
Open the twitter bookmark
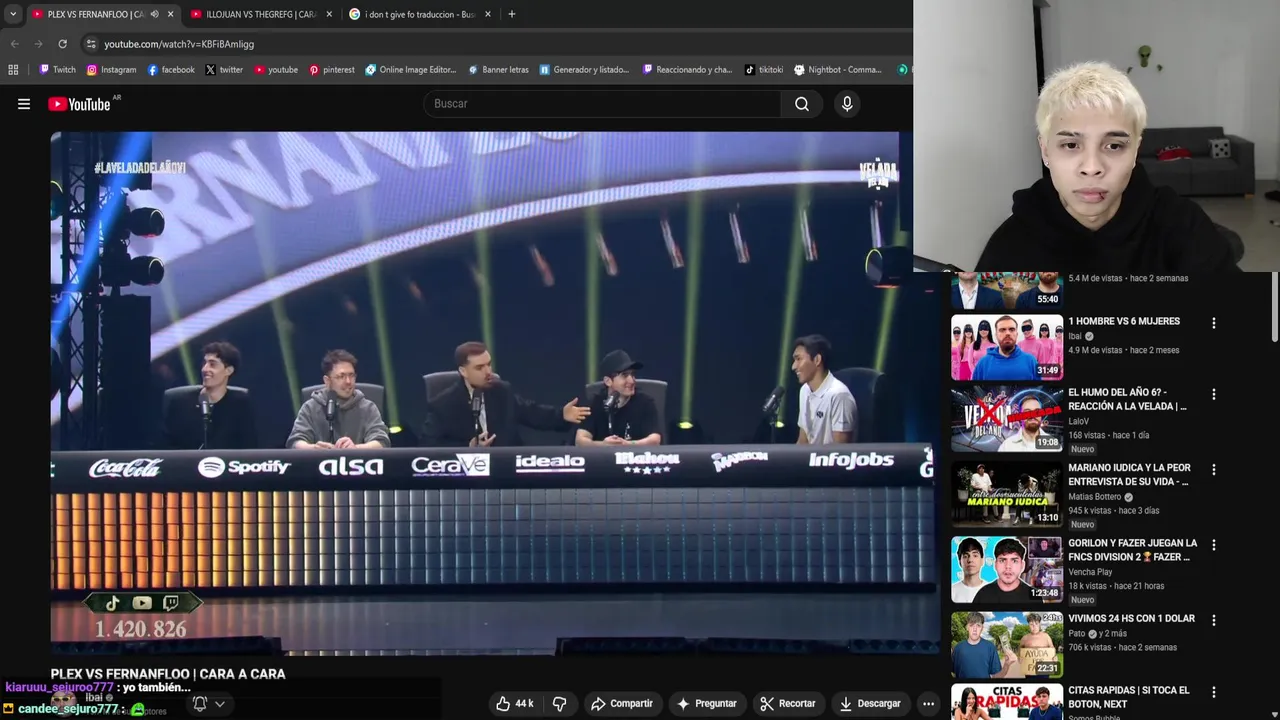click(224, 70)
